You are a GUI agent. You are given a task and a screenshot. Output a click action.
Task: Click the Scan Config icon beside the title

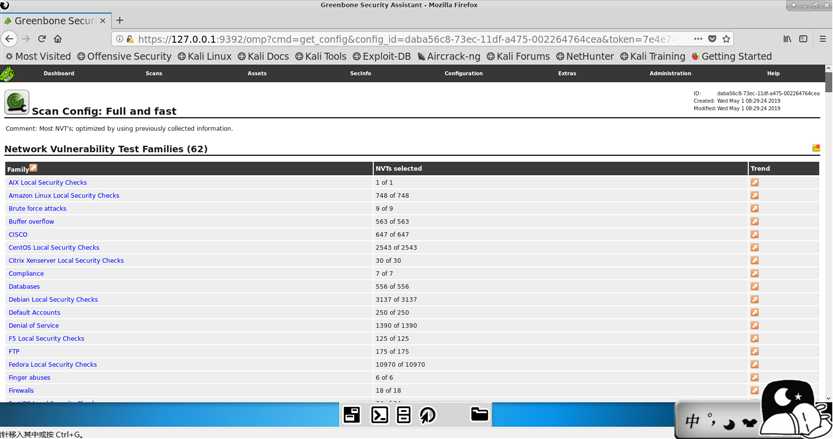click(x=16, y=102)
